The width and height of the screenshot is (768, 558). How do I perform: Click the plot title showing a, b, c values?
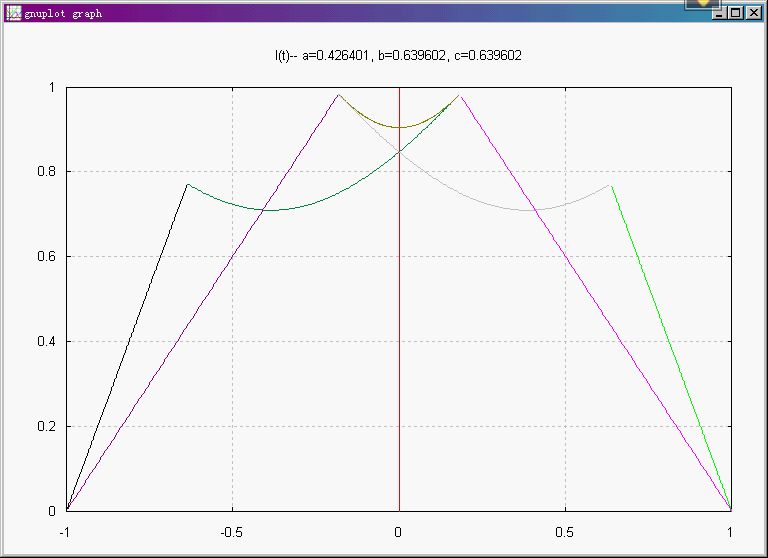pyautogui.click(x=398, y=56)
